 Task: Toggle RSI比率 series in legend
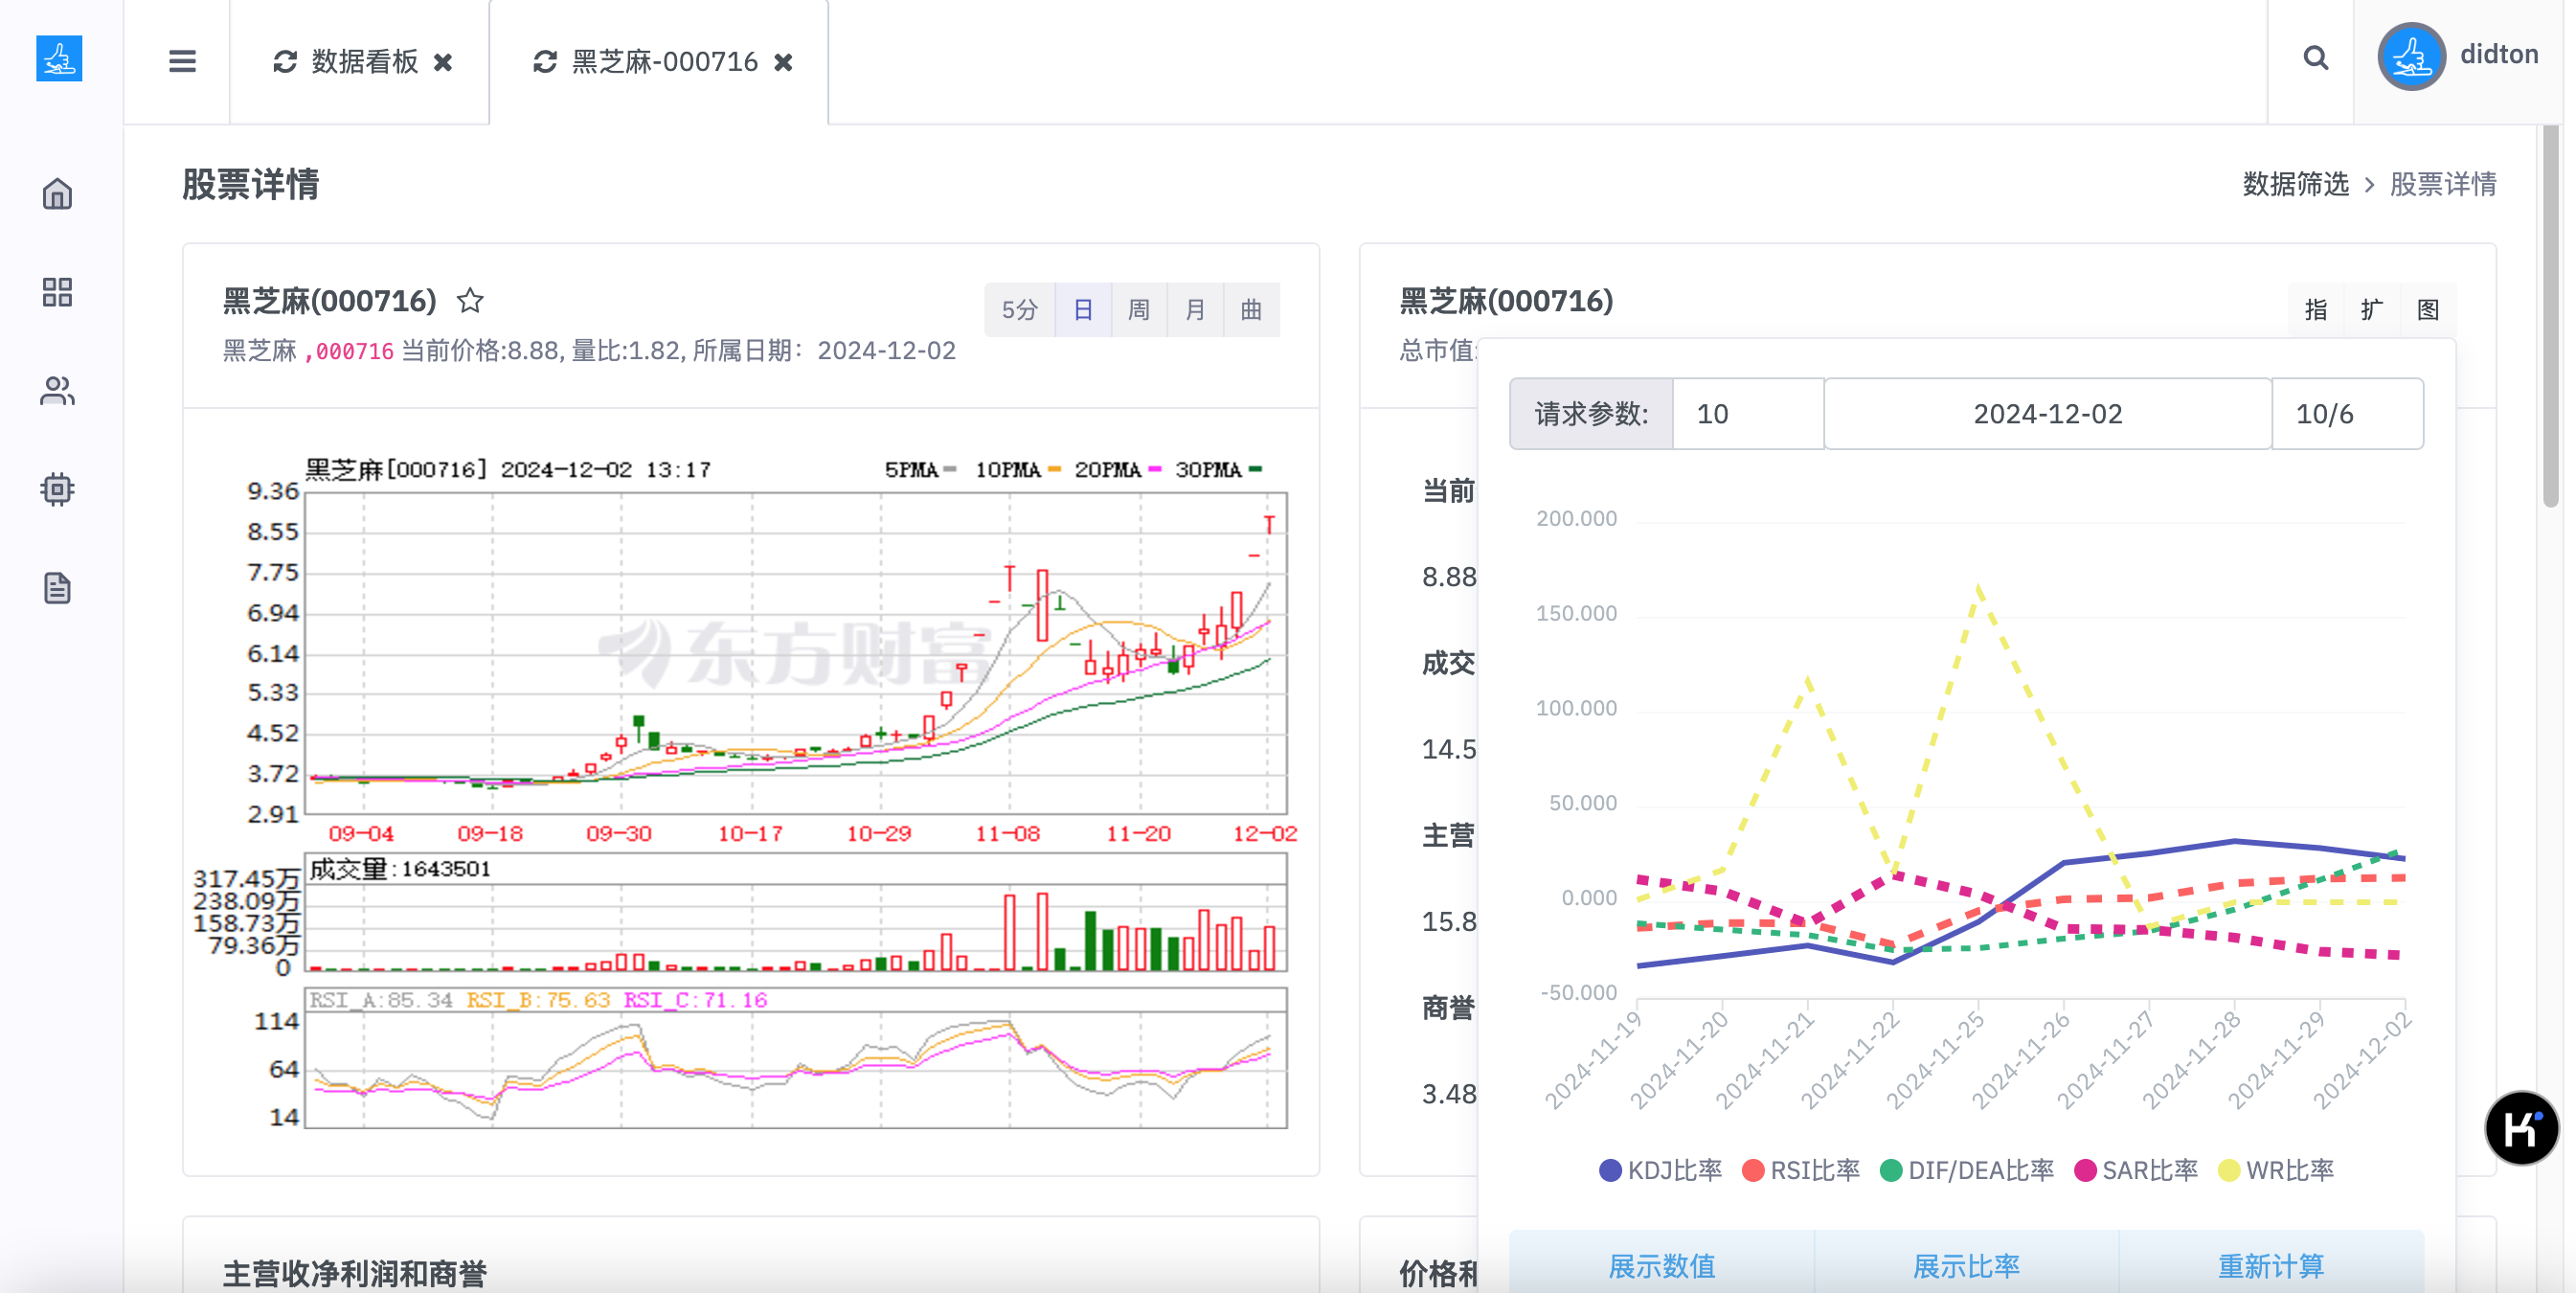pyautogui.click(x=1800, y=1170)
